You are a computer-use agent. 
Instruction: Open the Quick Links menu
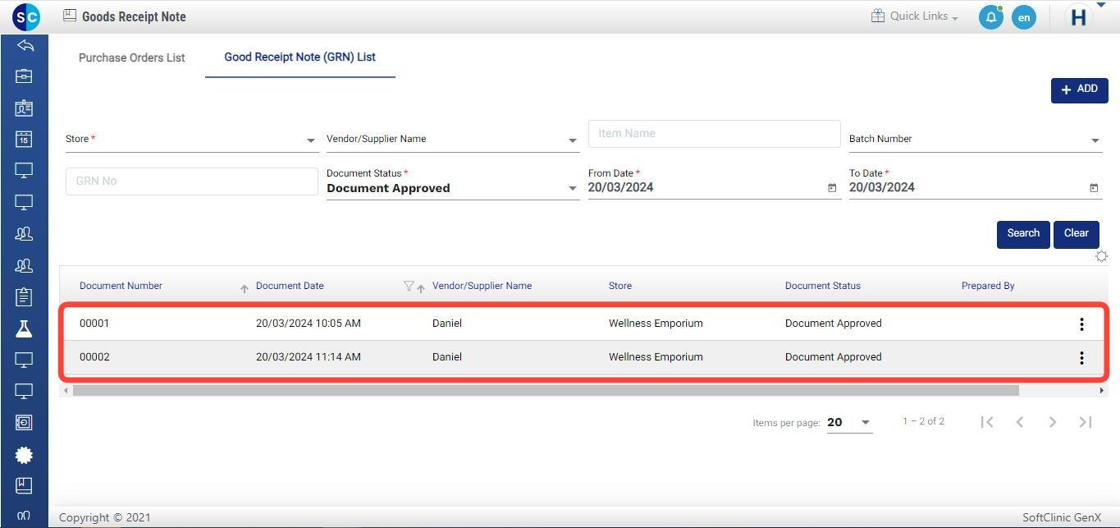coord(914,17)
